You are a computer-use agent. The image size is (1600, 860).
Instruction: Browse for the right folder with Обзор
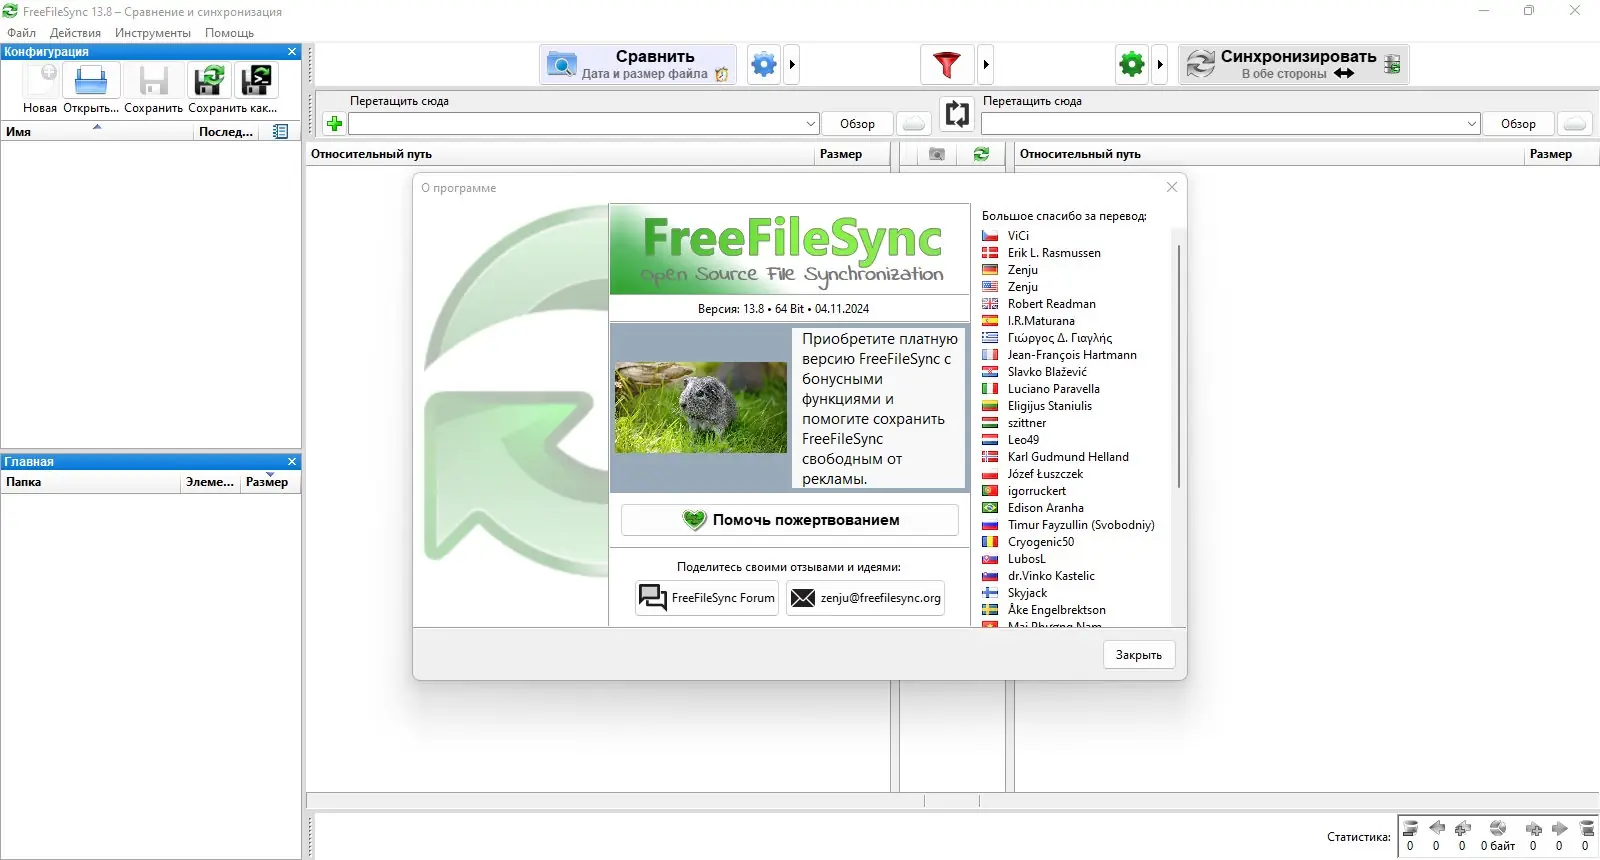point(1518,124)
